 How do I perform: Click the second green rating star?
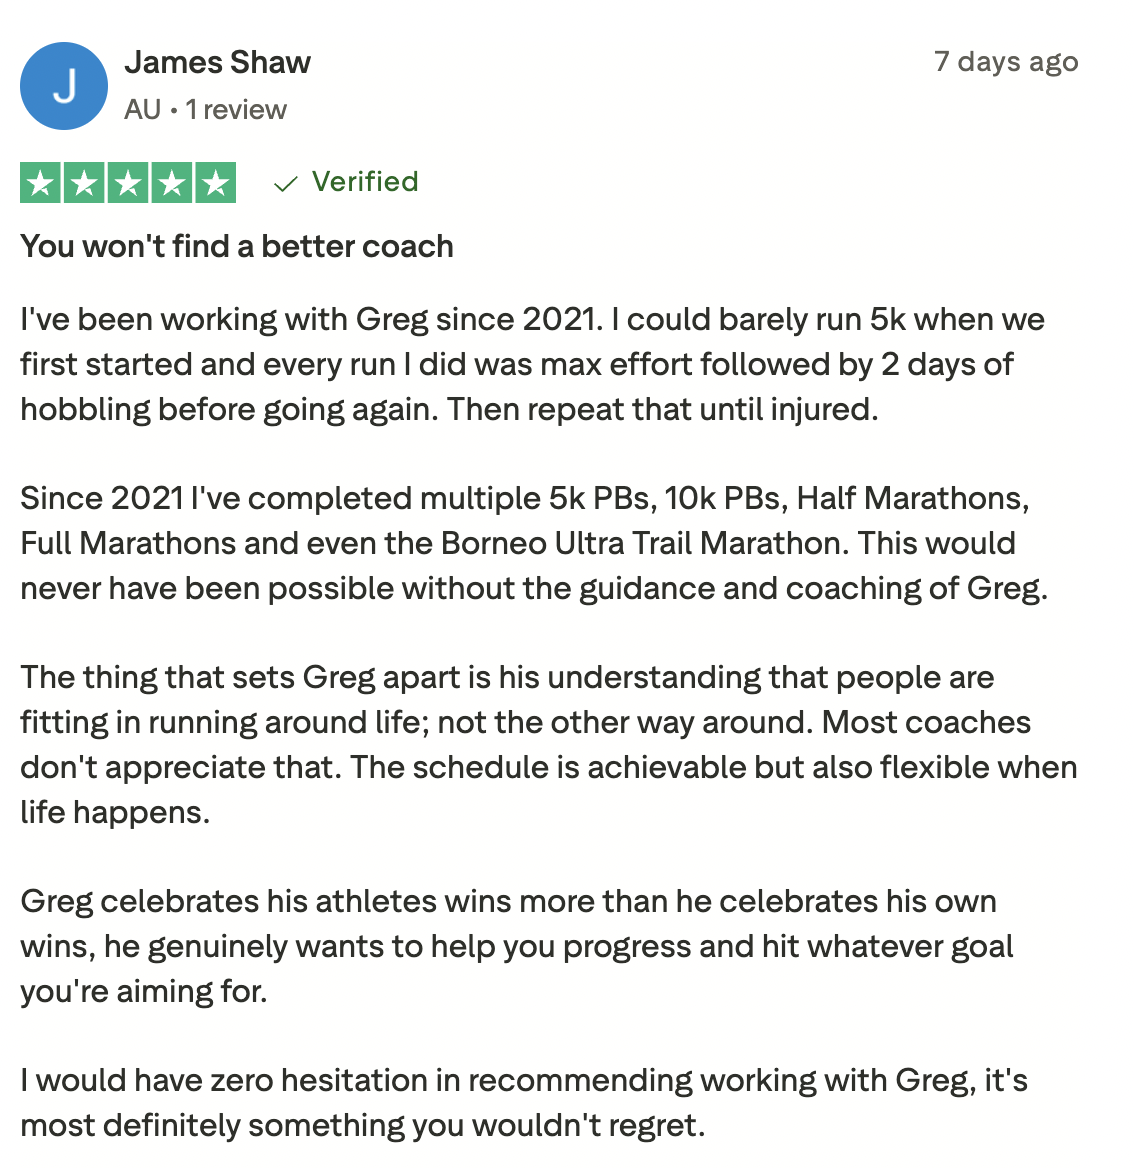point(84,182)
